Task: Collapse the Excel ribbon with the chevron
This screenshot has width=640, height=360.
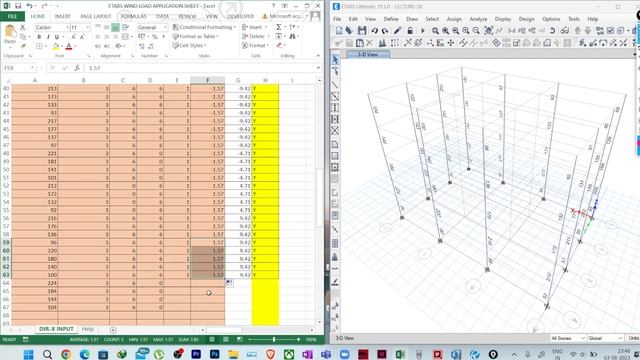Action: click(318, 56)
